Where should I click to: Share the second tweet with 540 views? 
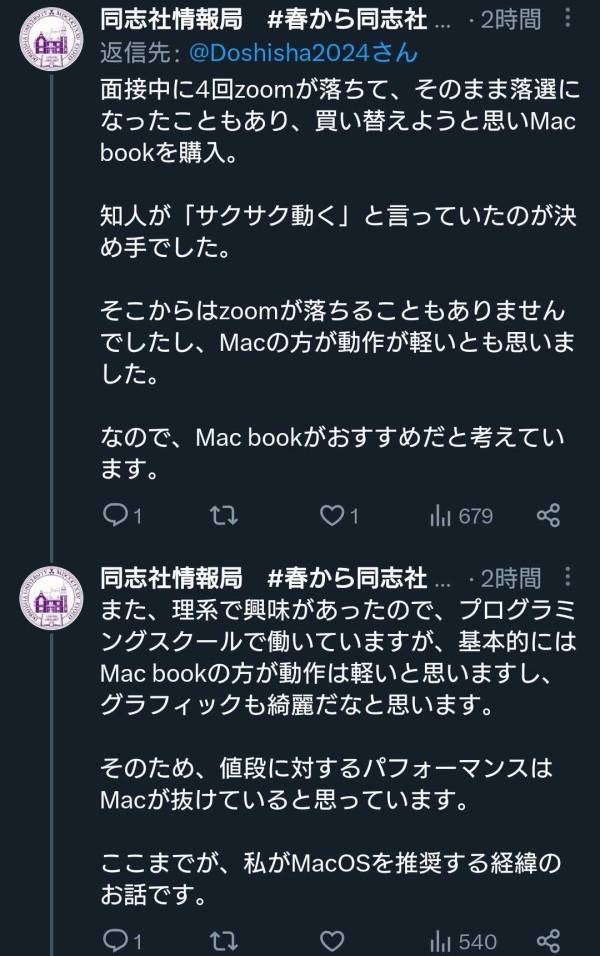point(548,940)
